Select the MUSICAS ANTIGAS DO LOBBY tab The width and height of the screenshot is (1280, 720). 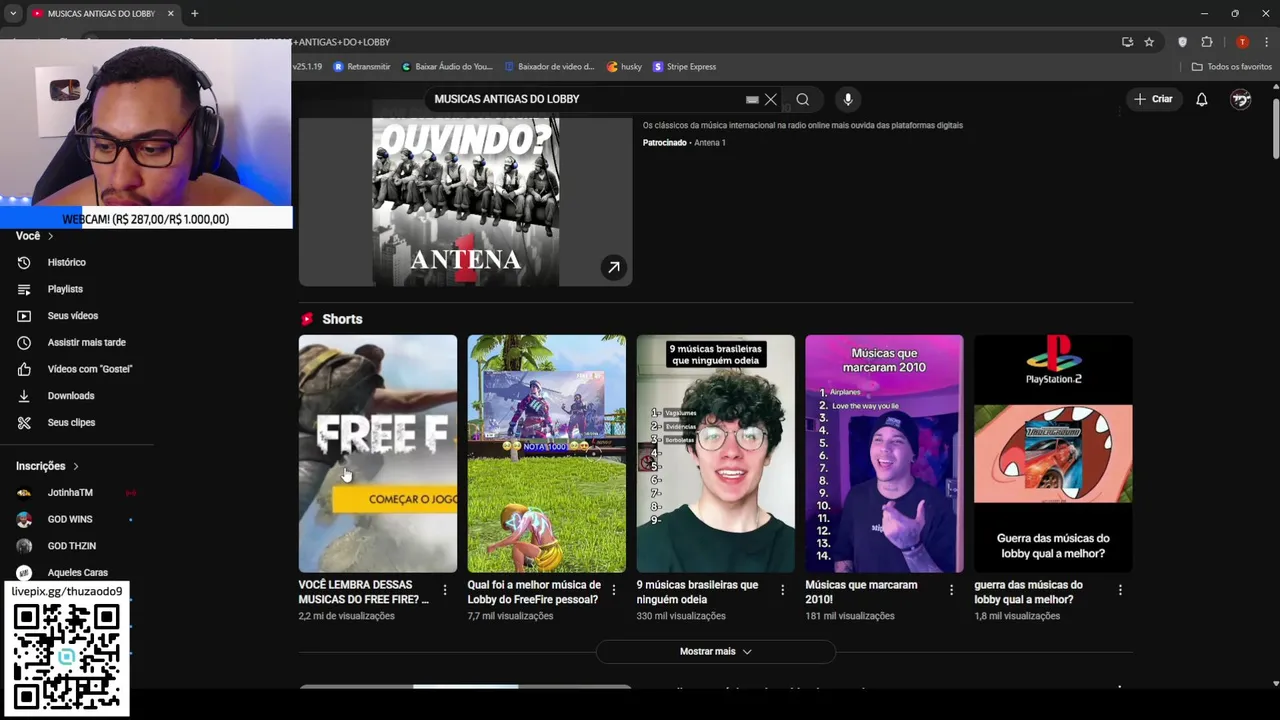point(102,14)
